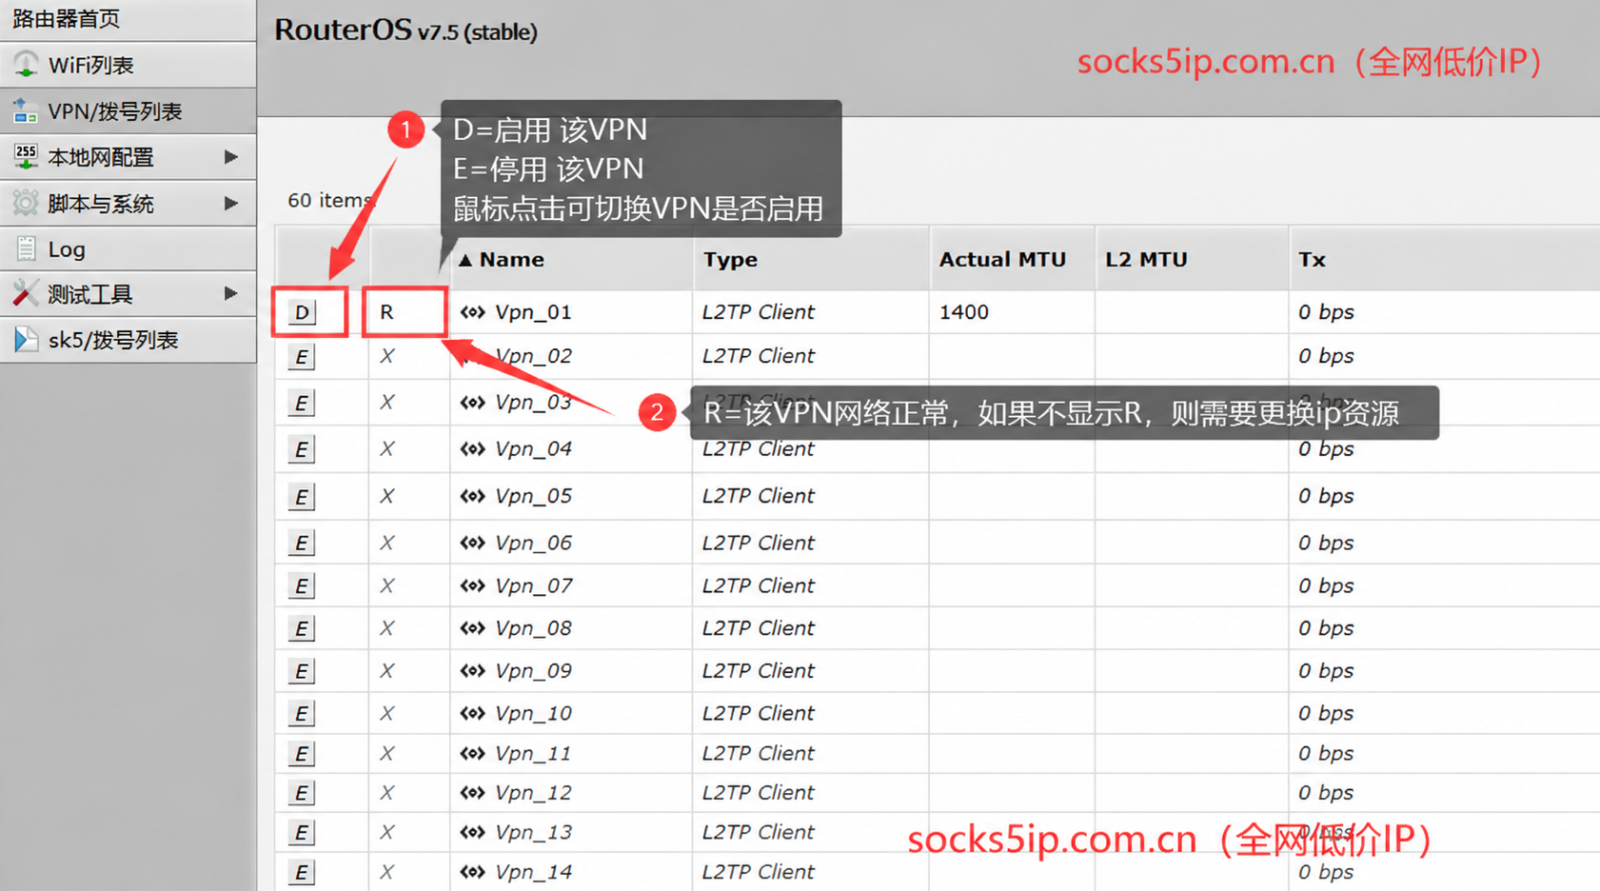Open Vpn_08 interface entry

[533, 629]
